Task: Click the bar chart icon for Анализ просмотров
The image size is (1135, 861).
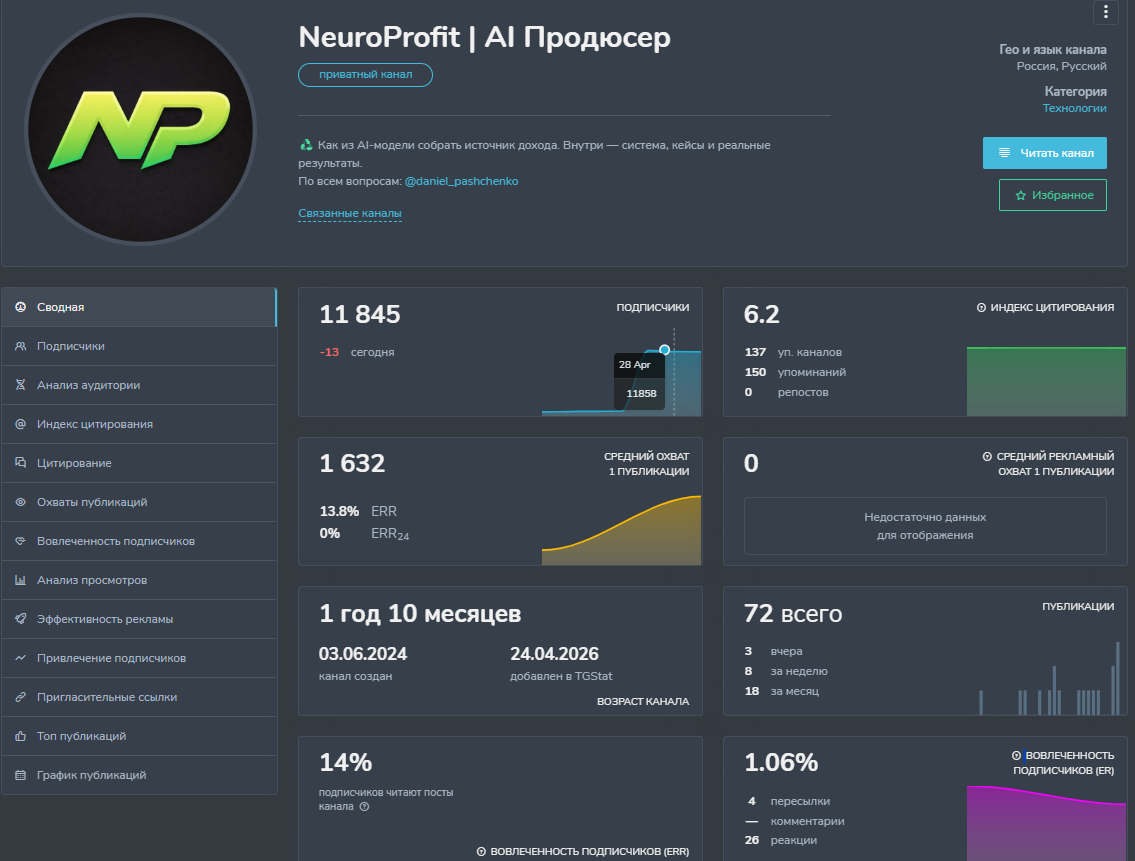Action: click(20, 580)
